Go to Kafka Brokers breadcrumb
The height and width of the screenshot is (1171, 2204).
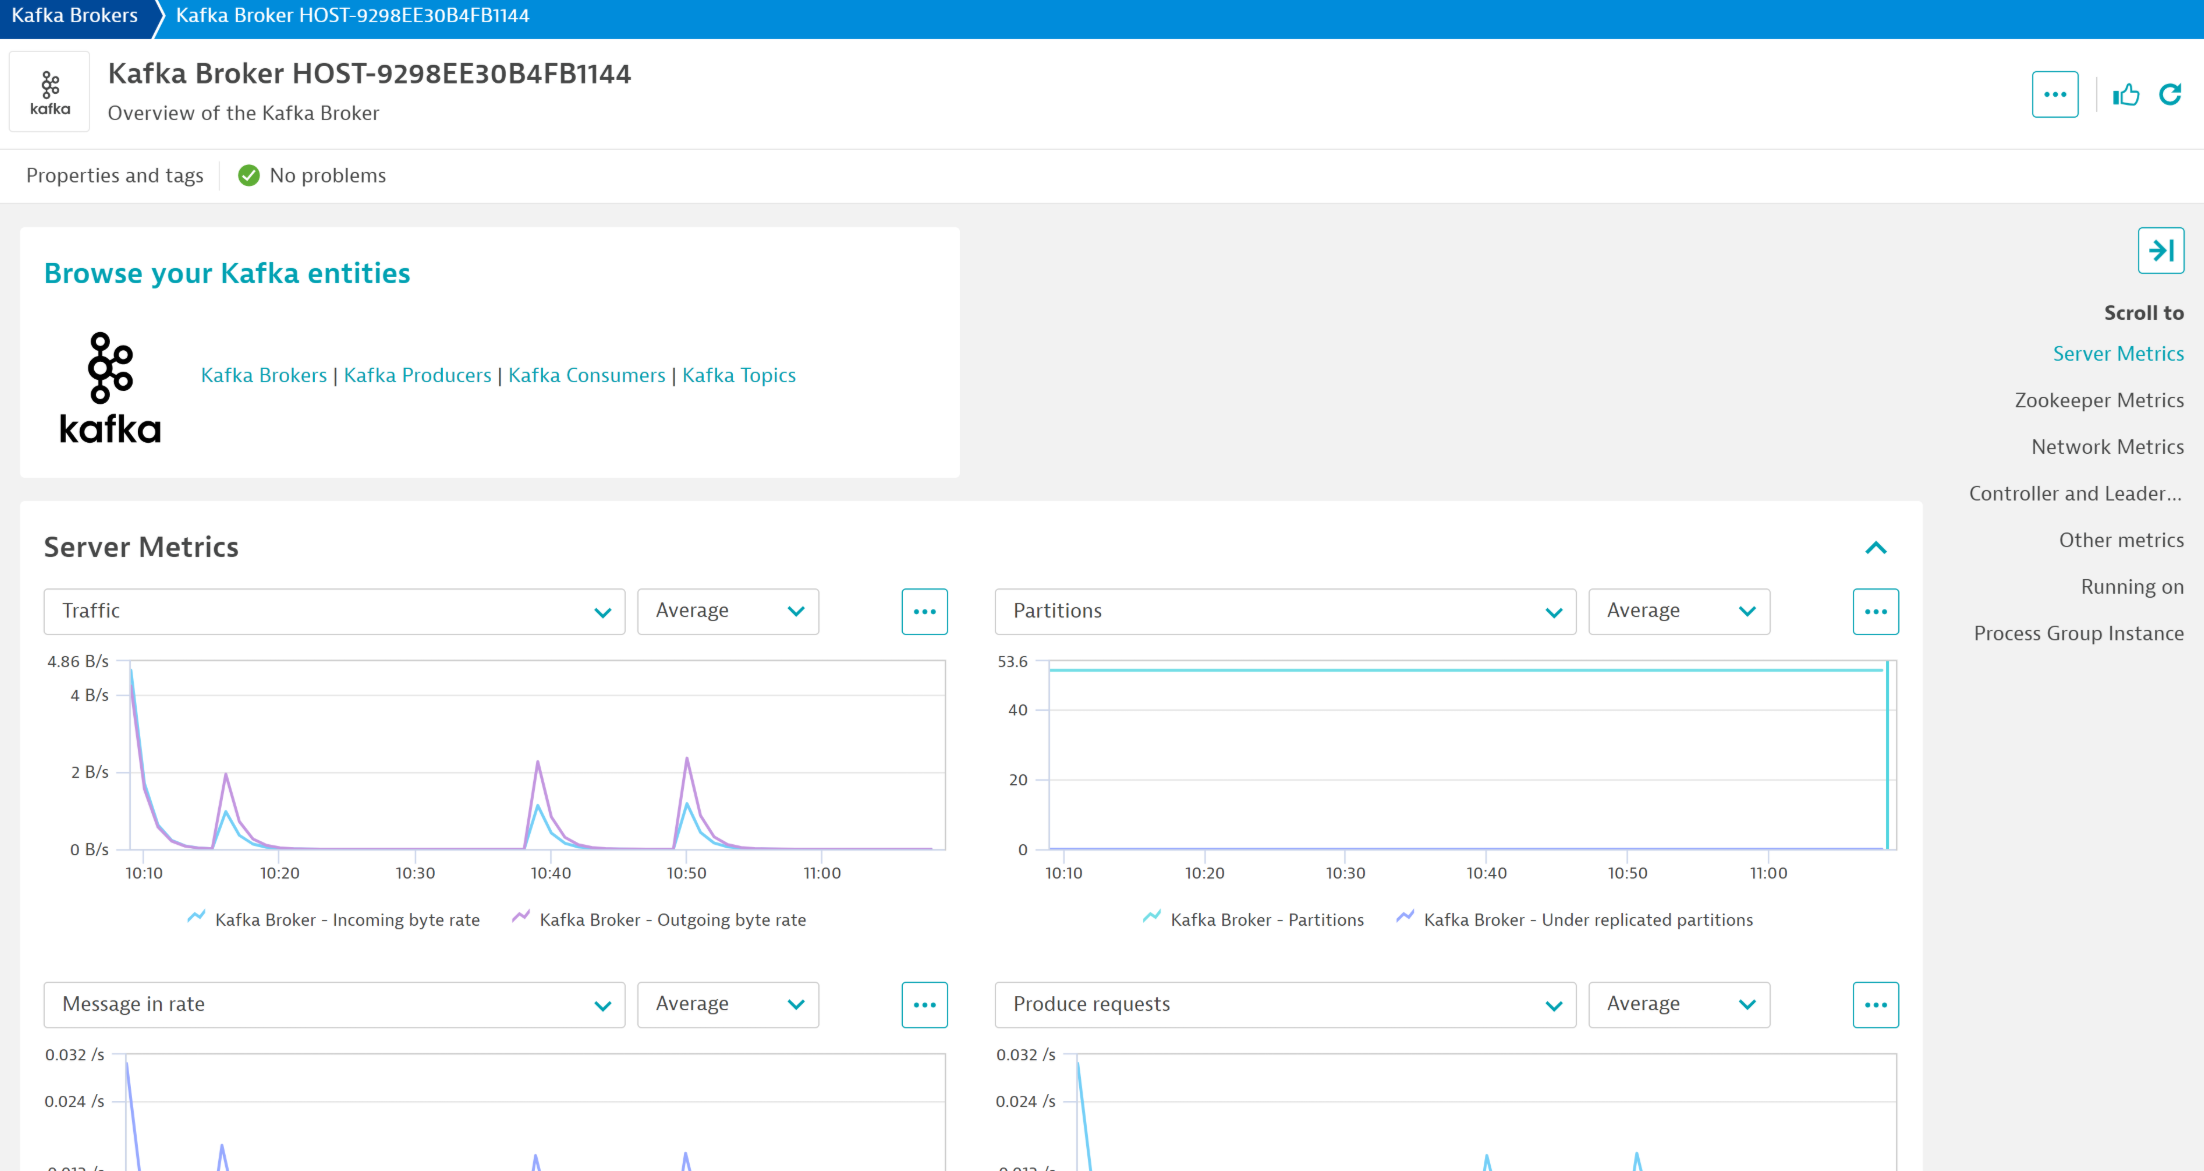point(75,16)
